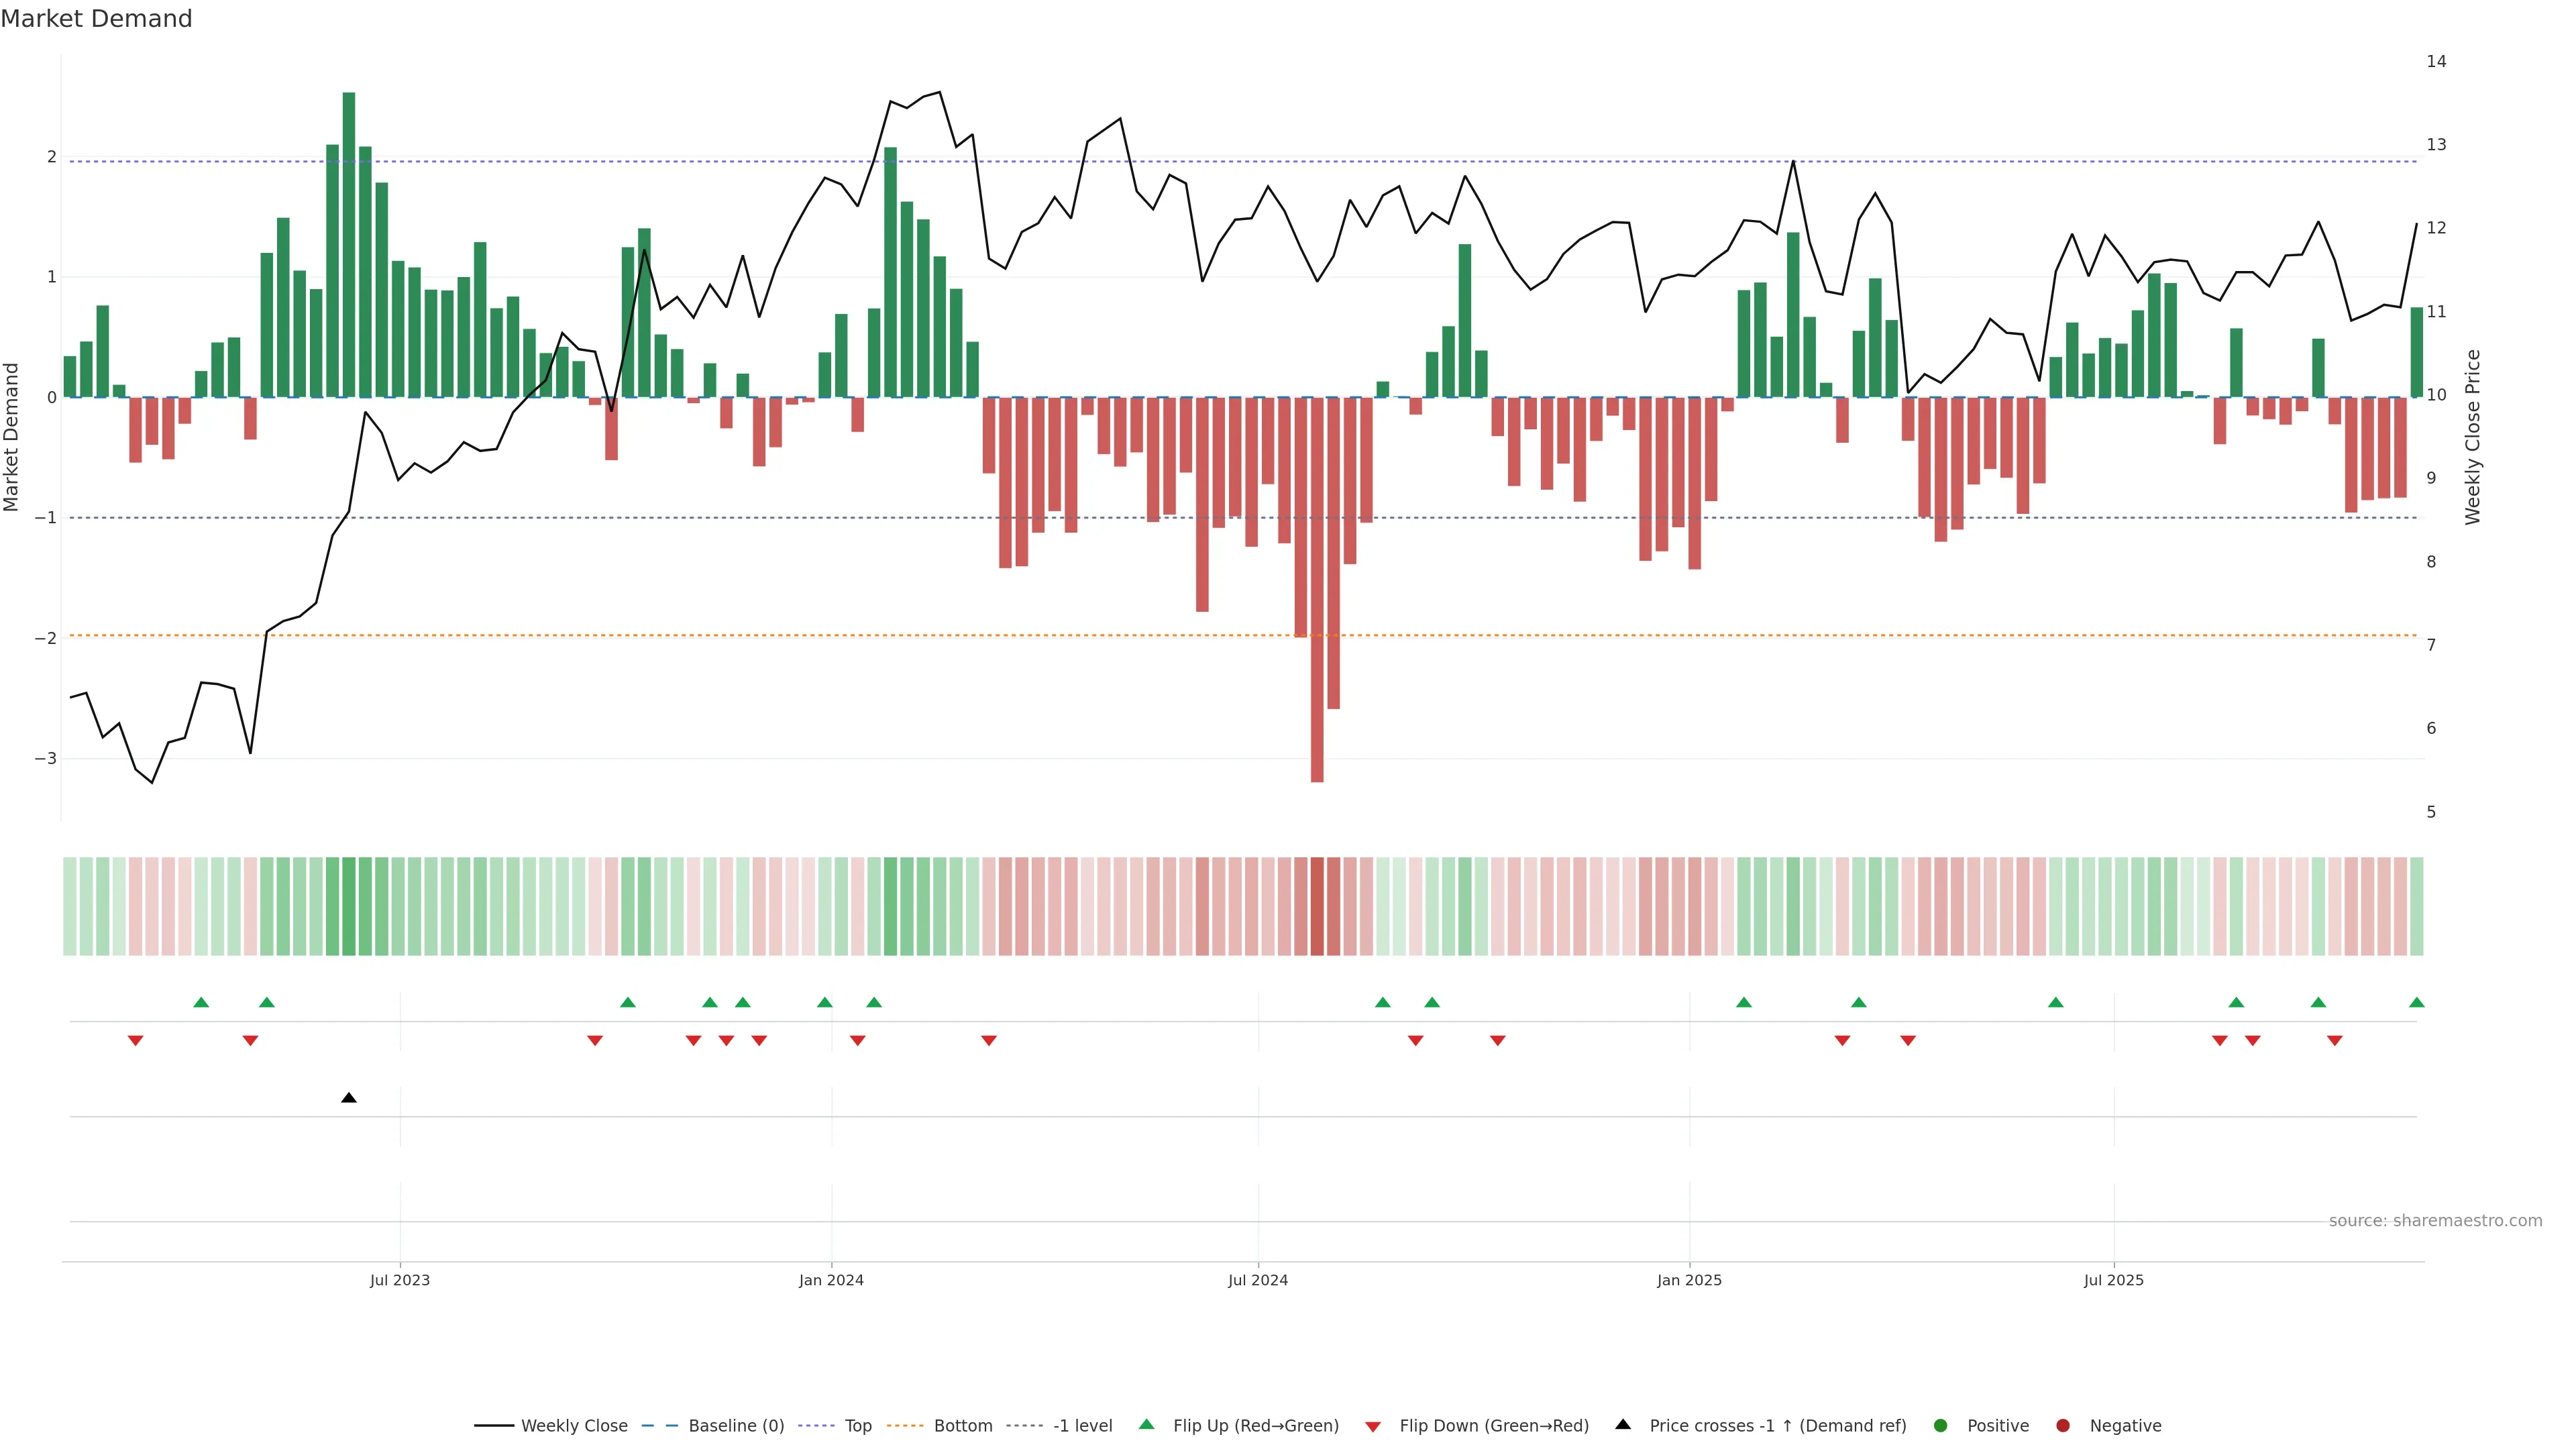The width and height of the screenshot is (2576, 1449).
Task: Click the red Negative legend circle
Action: 2063,1426
